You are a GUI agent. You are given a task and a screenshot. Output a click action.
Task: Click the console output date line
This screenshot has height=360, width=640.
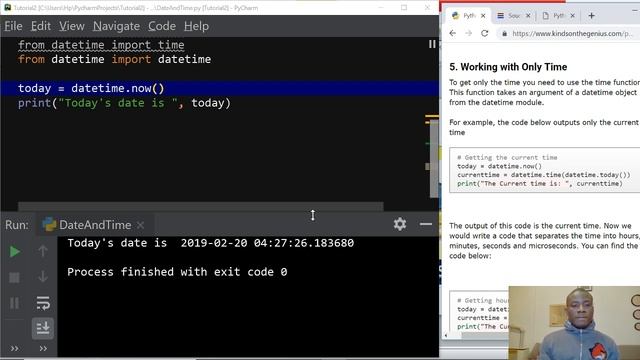pos(211,243)
